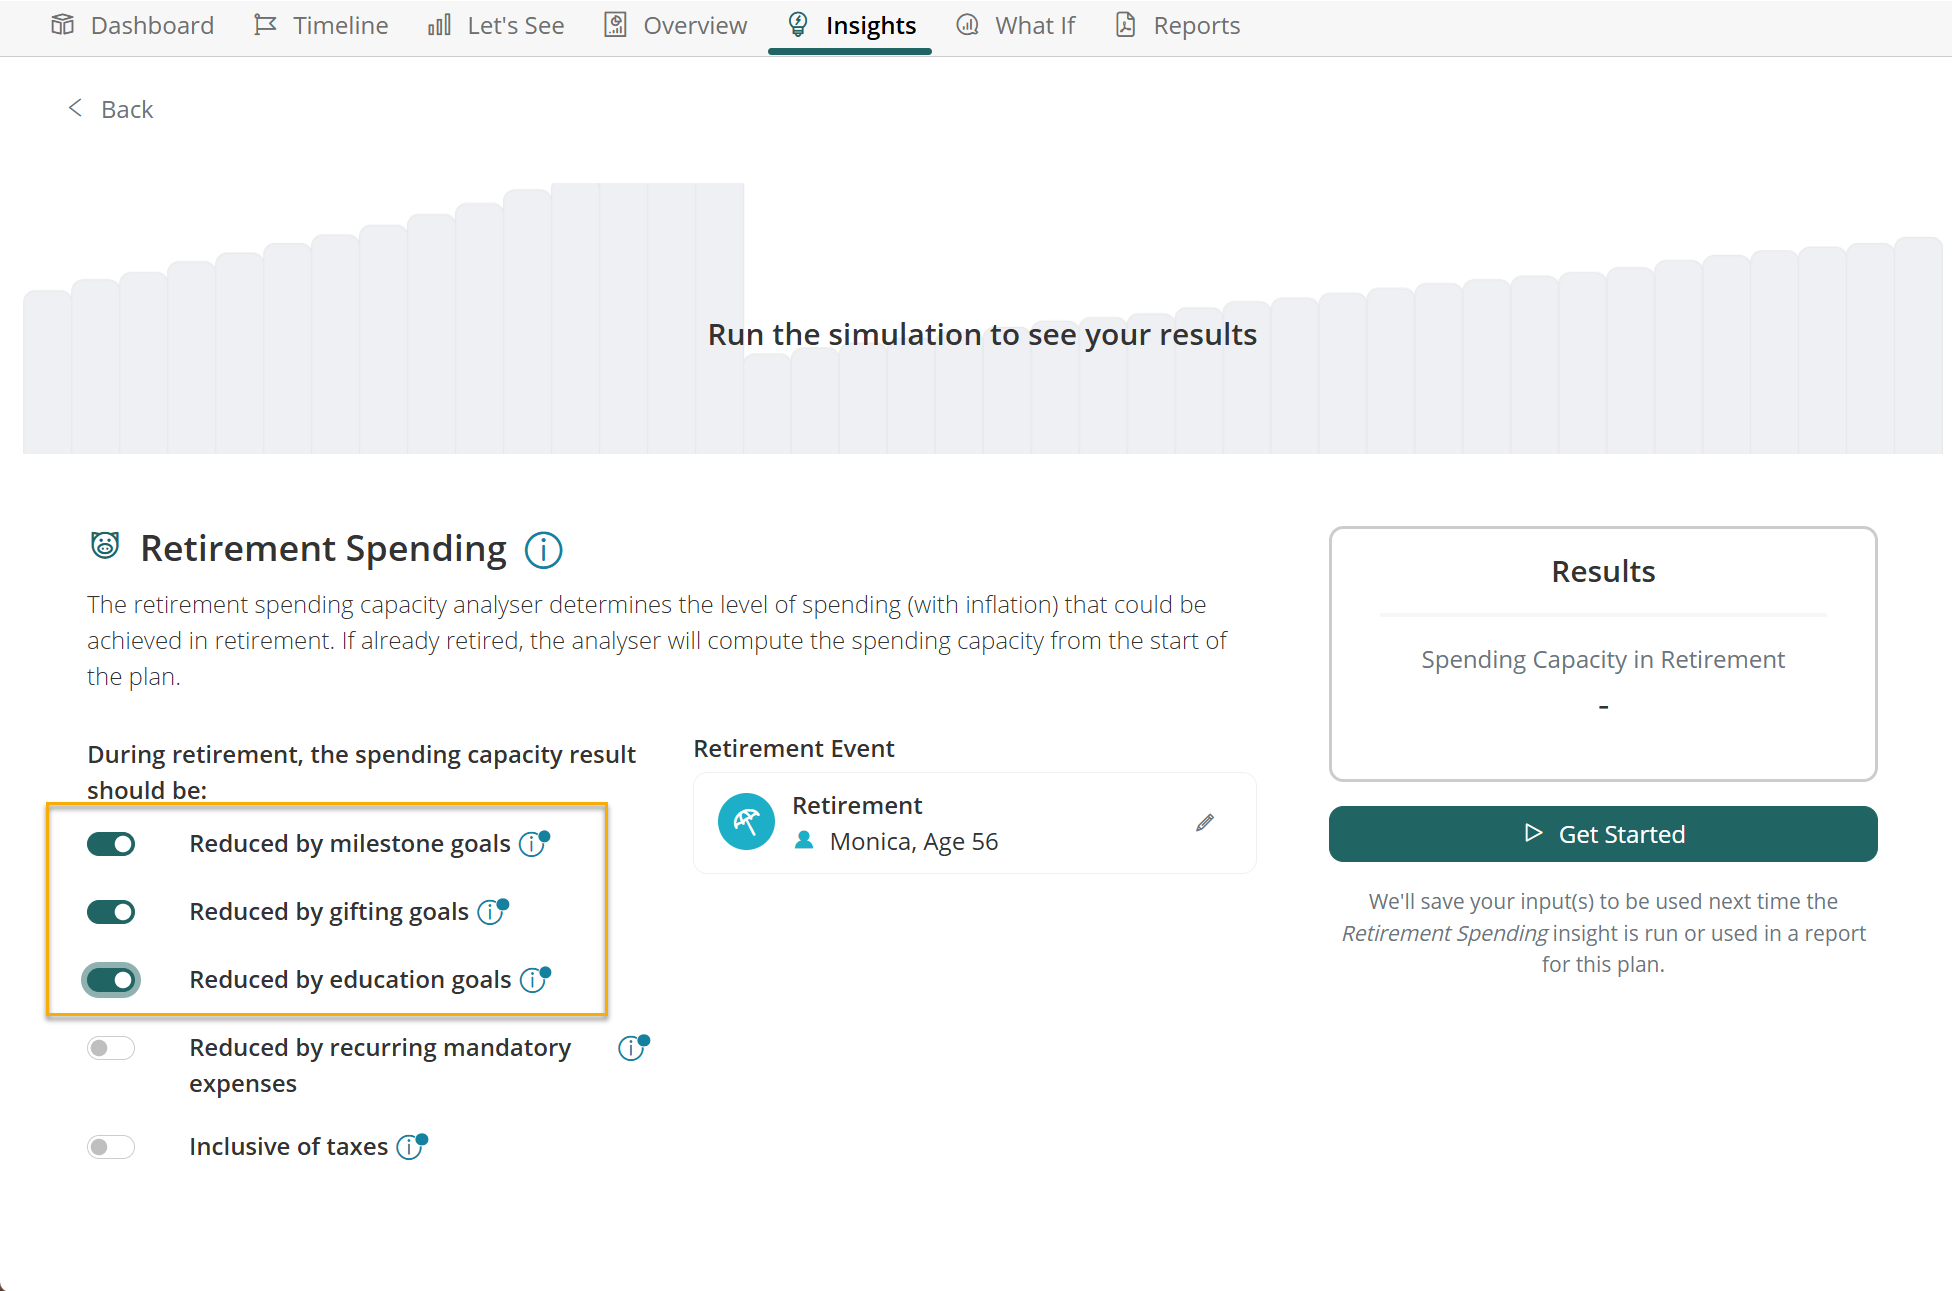Turn off Reduced by education goals
The image size is (1952, 1291).
(x=111, y=980)
